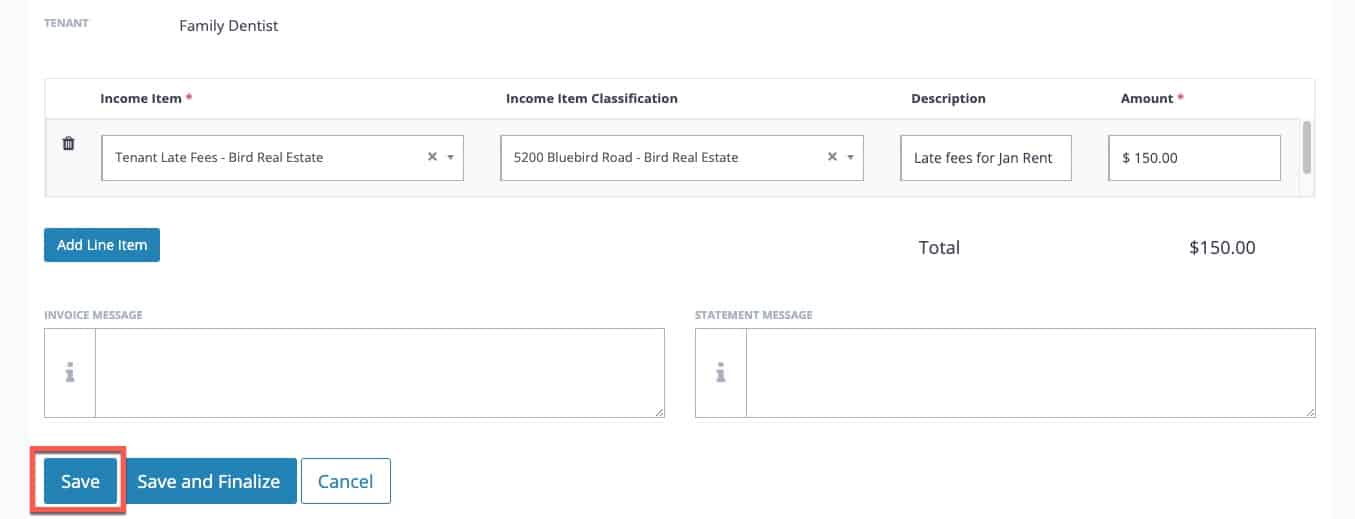Grab the Invoice Message resize handle
Image resolution: width=1355 pixels, height=519 pixels.
pos(659,412)
